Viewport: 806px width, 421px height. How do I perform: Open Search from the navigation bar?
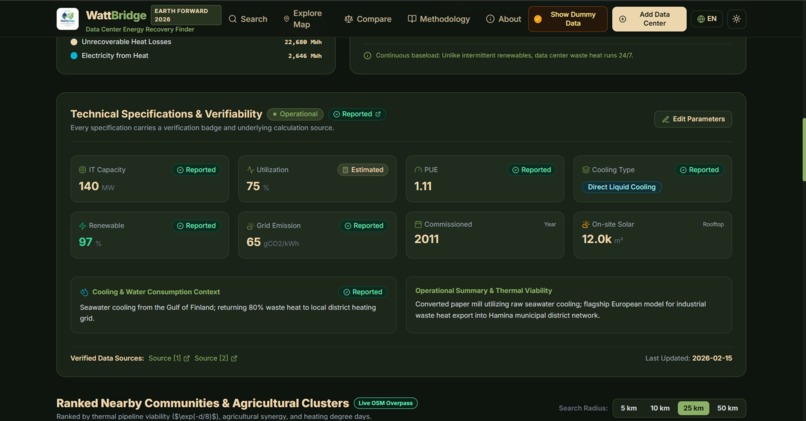click(x=248, y=19)
